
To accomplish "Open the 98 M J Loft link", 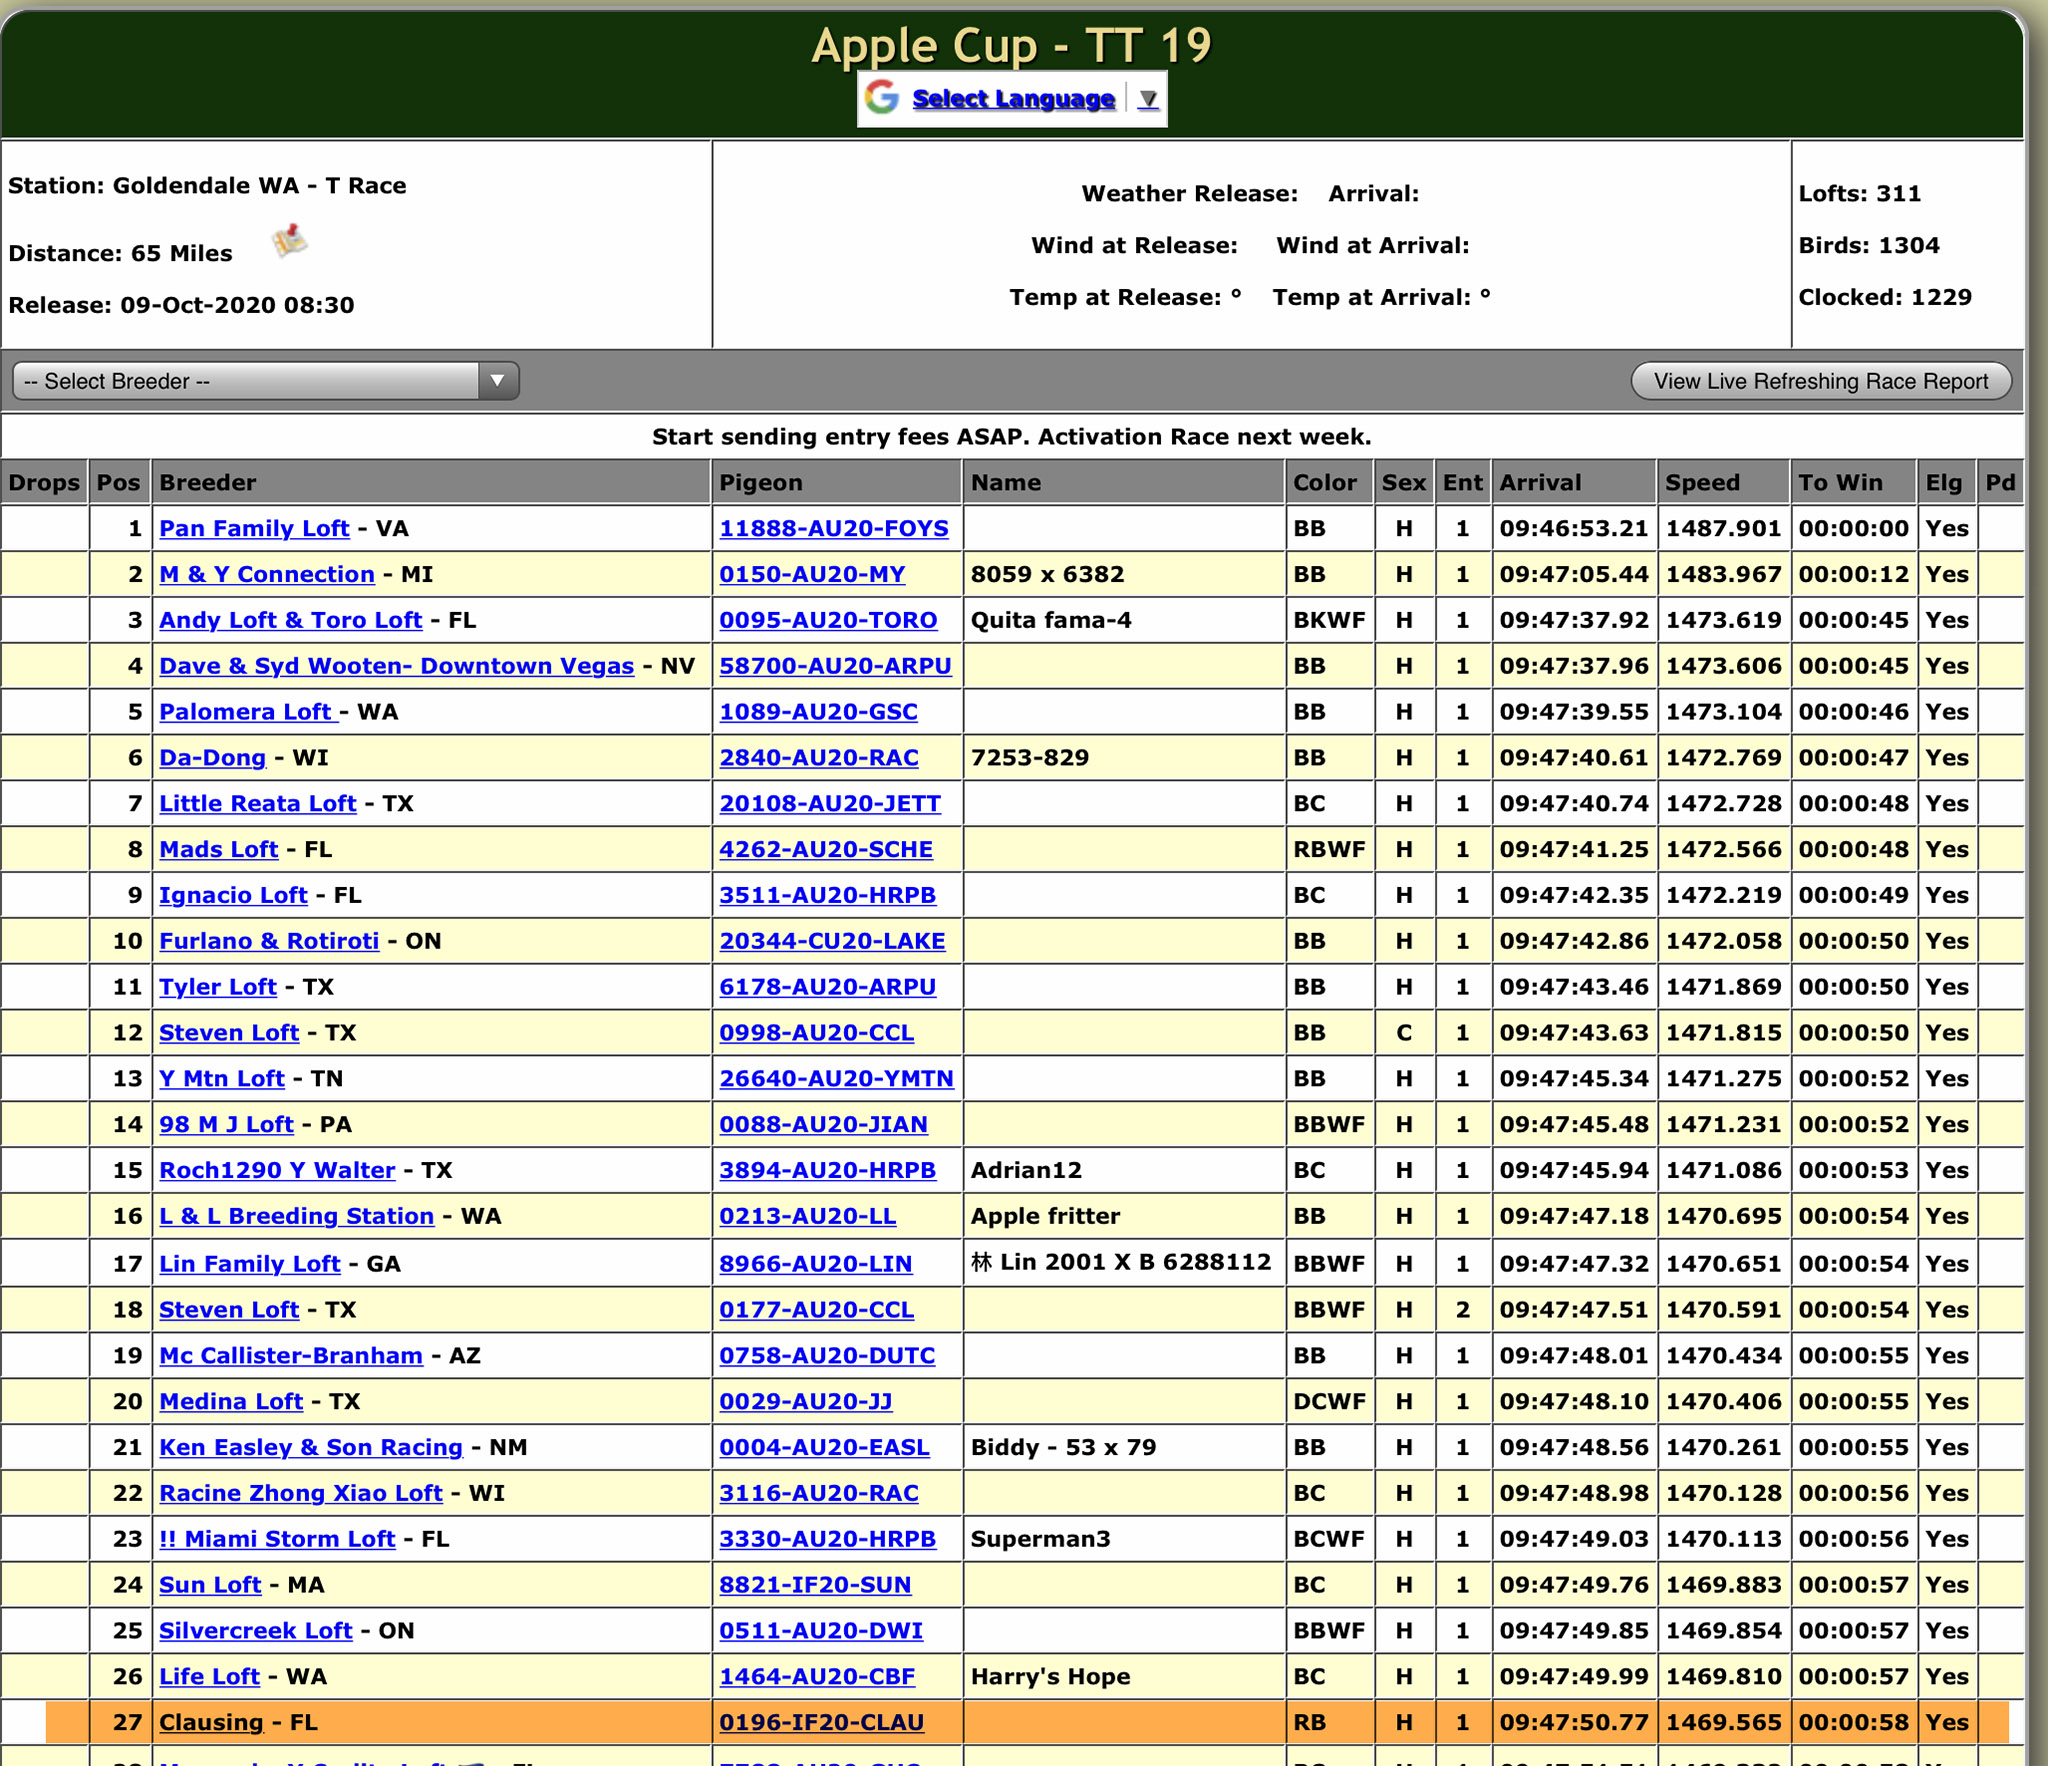I will pyautogui.click(x=226, y=1126).
